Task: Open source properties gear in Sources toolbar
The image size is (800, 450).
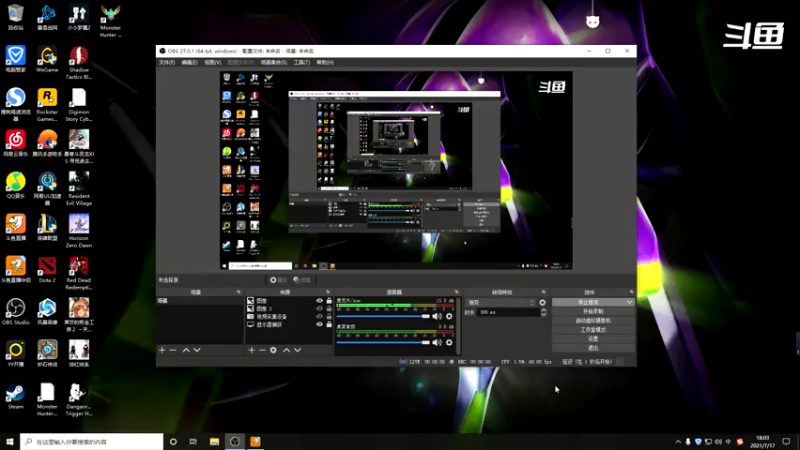Action: pyautogui.click(x=273, y=350)
